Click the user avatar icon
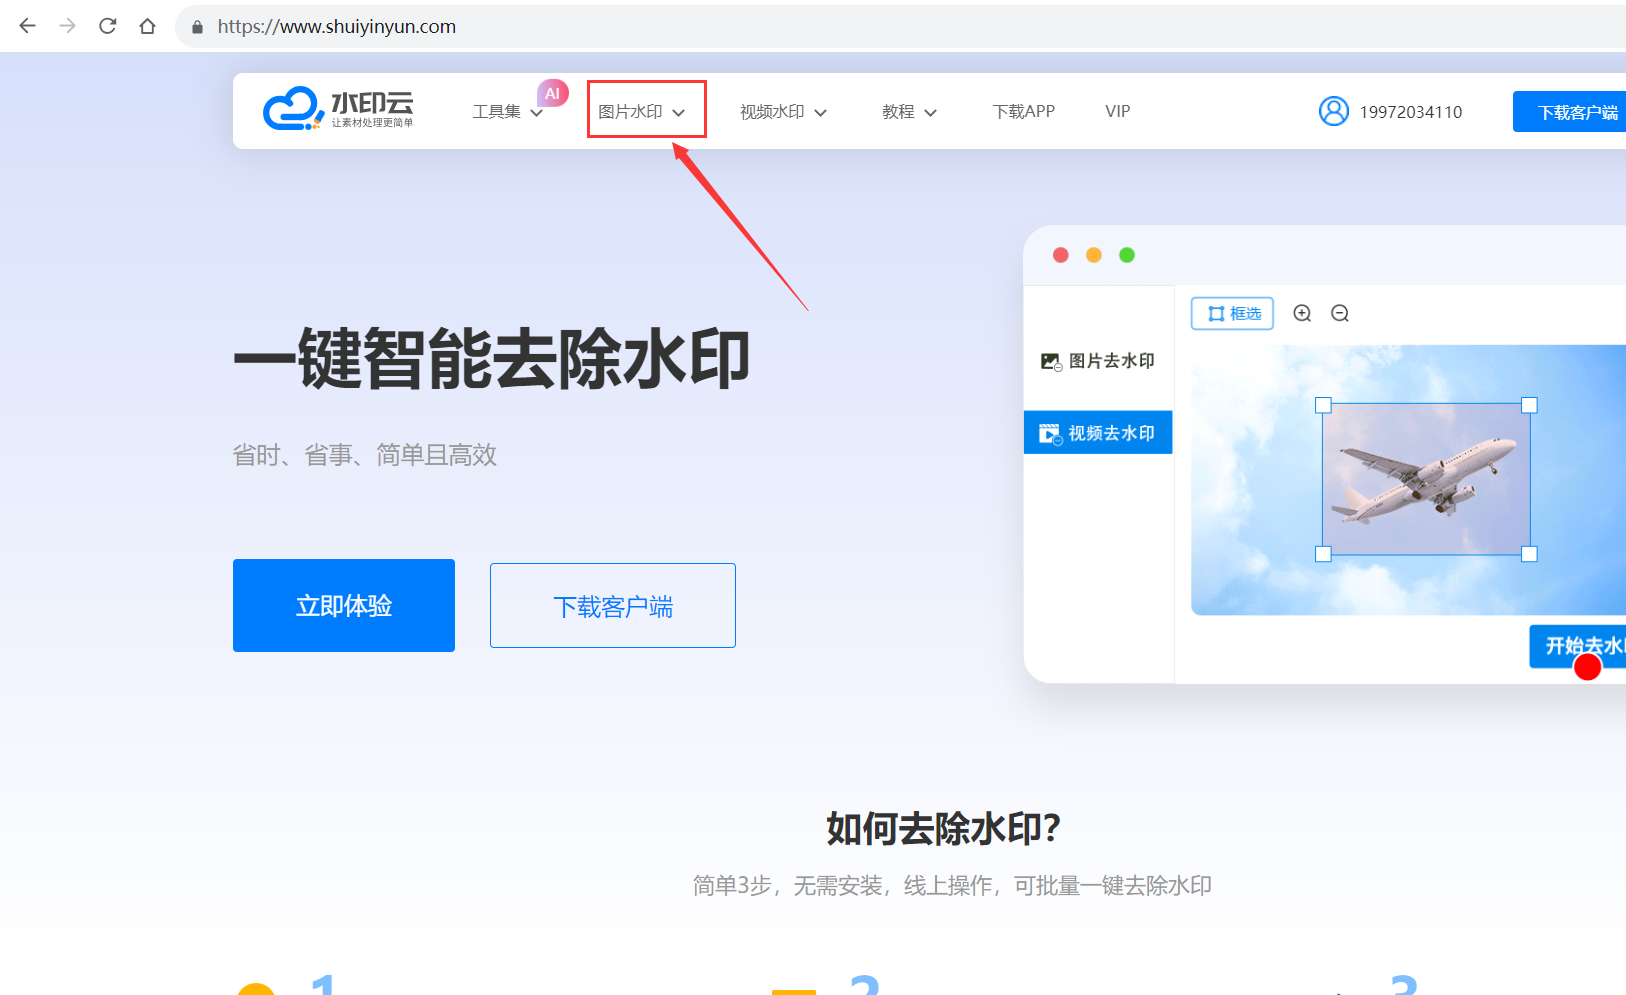This screenshot has width=1626, height=995. [1334, 111]
